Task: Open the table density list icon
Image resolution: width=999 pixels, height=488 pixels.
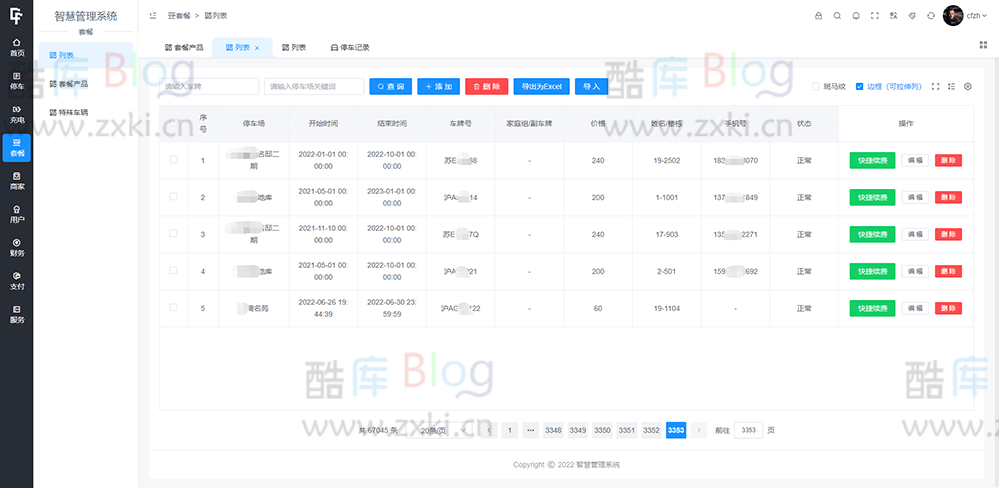Action: click(952, 87)
